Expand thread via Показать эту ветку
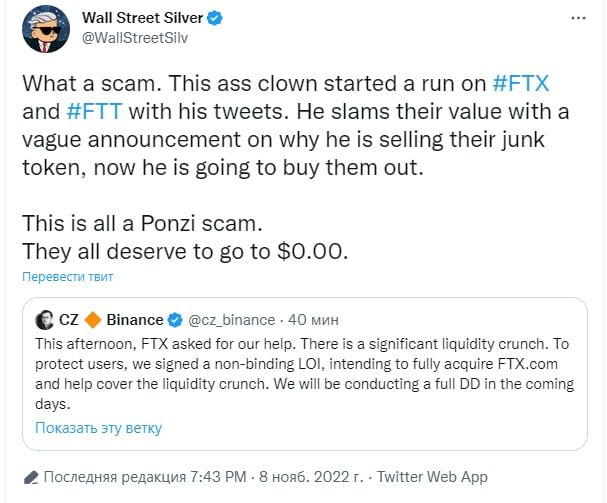The height and width of the screenshot is (503, 607). point(98,428)
